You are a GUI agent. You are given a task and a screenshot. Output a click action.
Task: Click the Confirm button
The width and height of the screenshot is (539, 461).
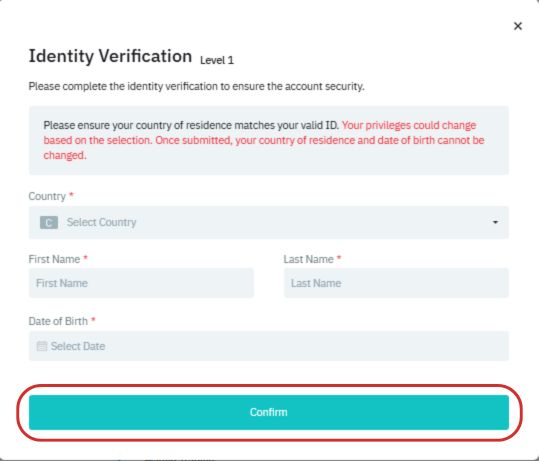tap(268, 412)
